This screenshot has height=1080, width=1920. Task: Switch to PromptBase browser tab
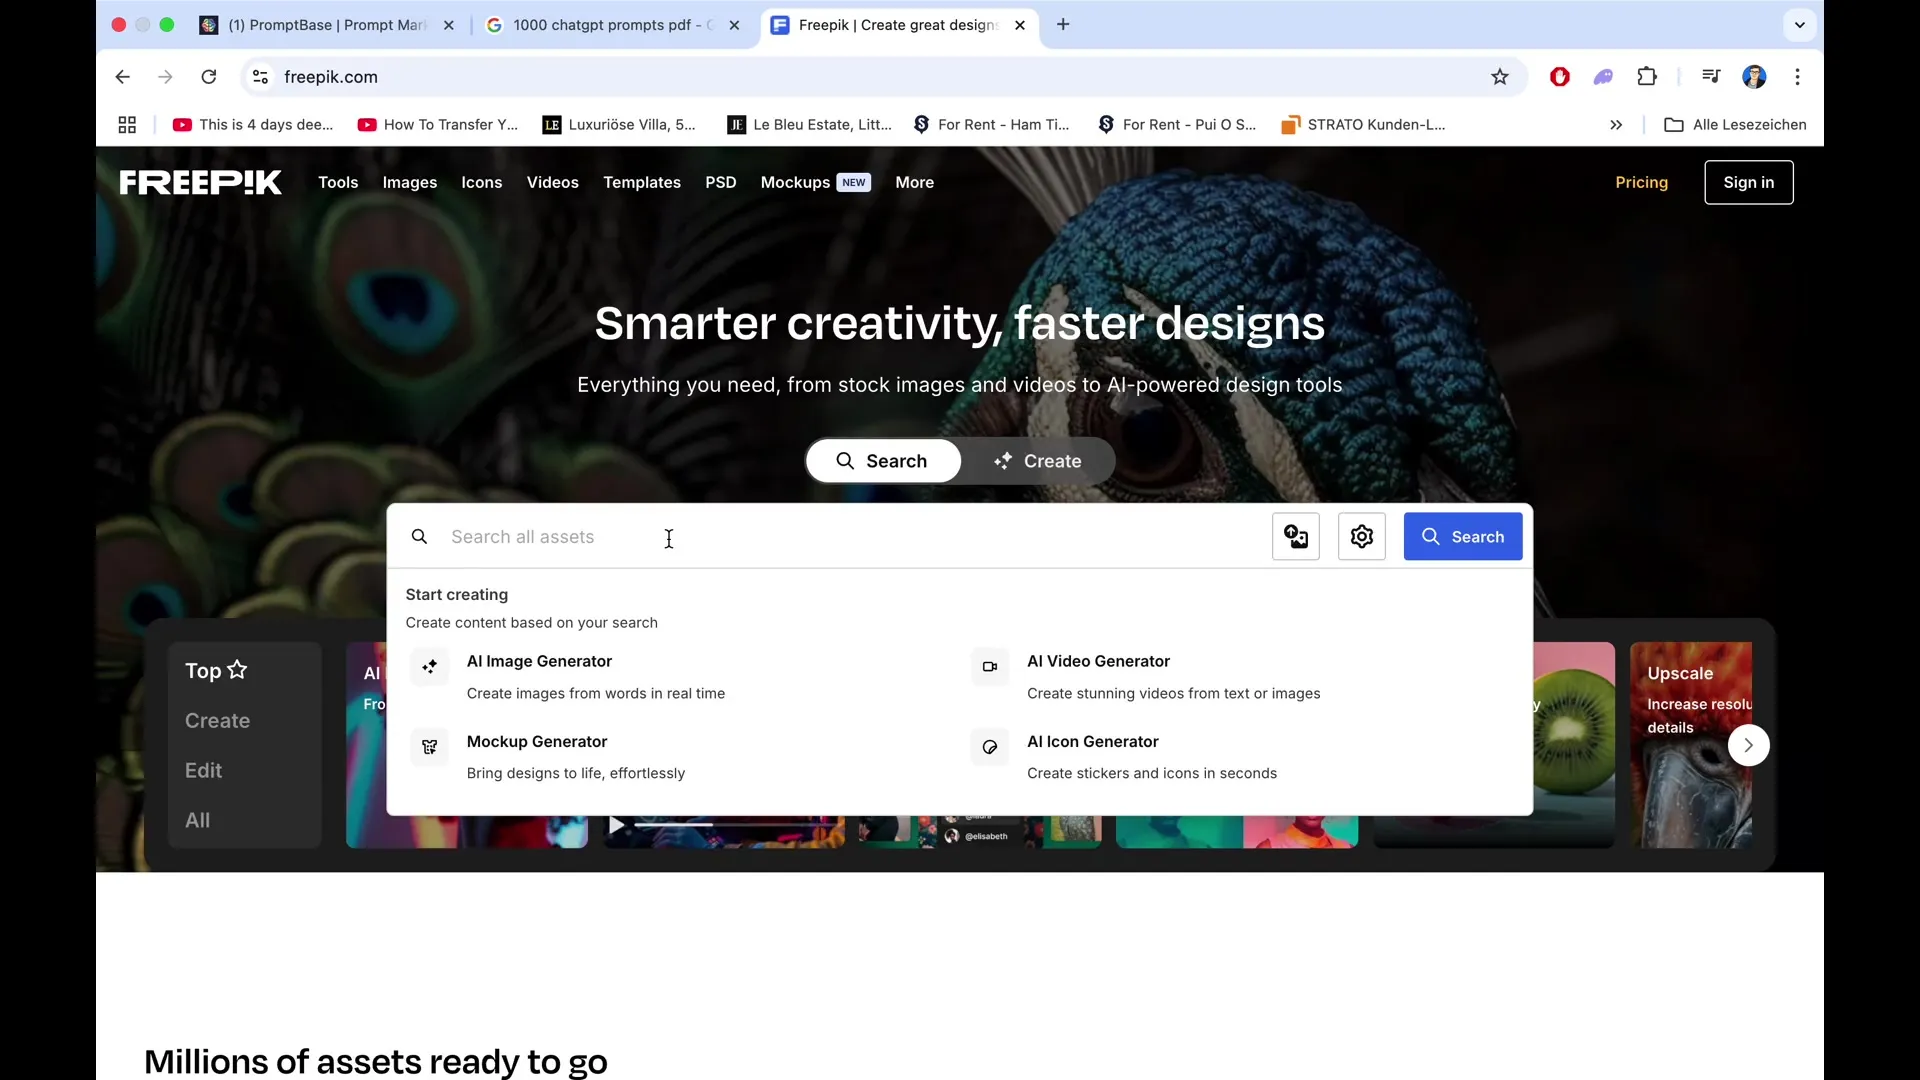tap(326, 25)
